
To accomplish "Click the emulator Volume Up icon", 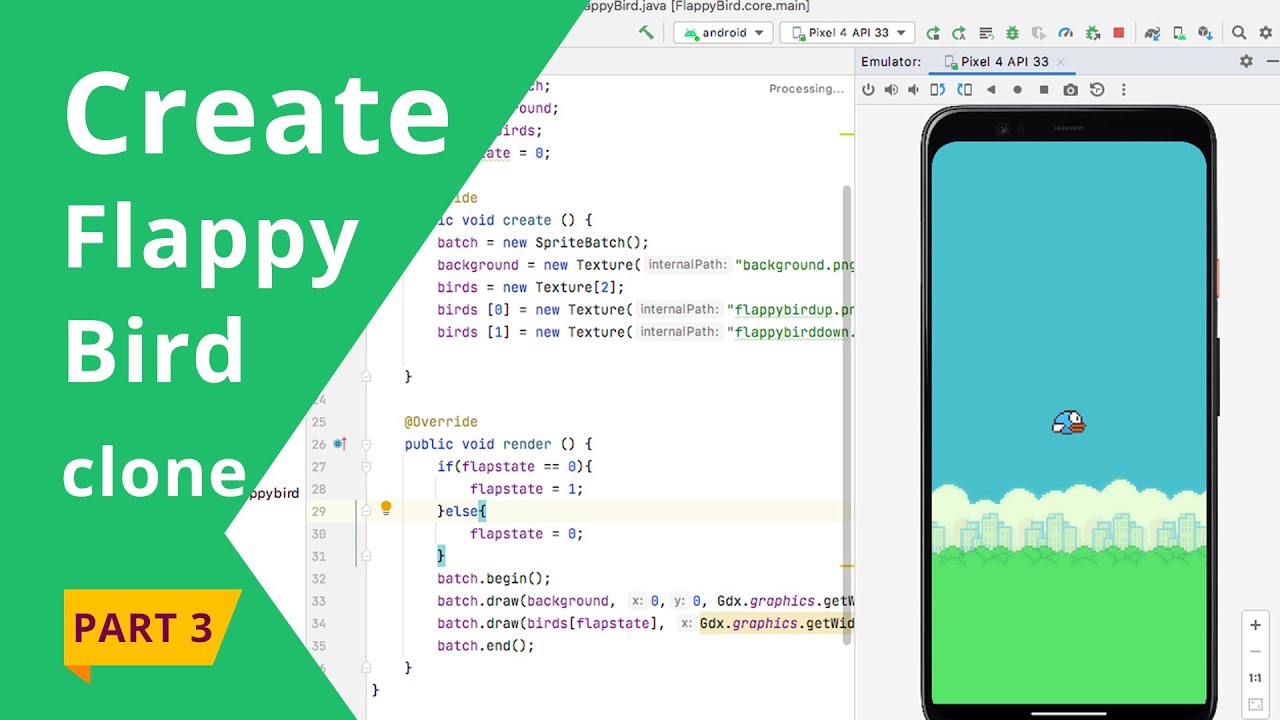I will point(891,89).
